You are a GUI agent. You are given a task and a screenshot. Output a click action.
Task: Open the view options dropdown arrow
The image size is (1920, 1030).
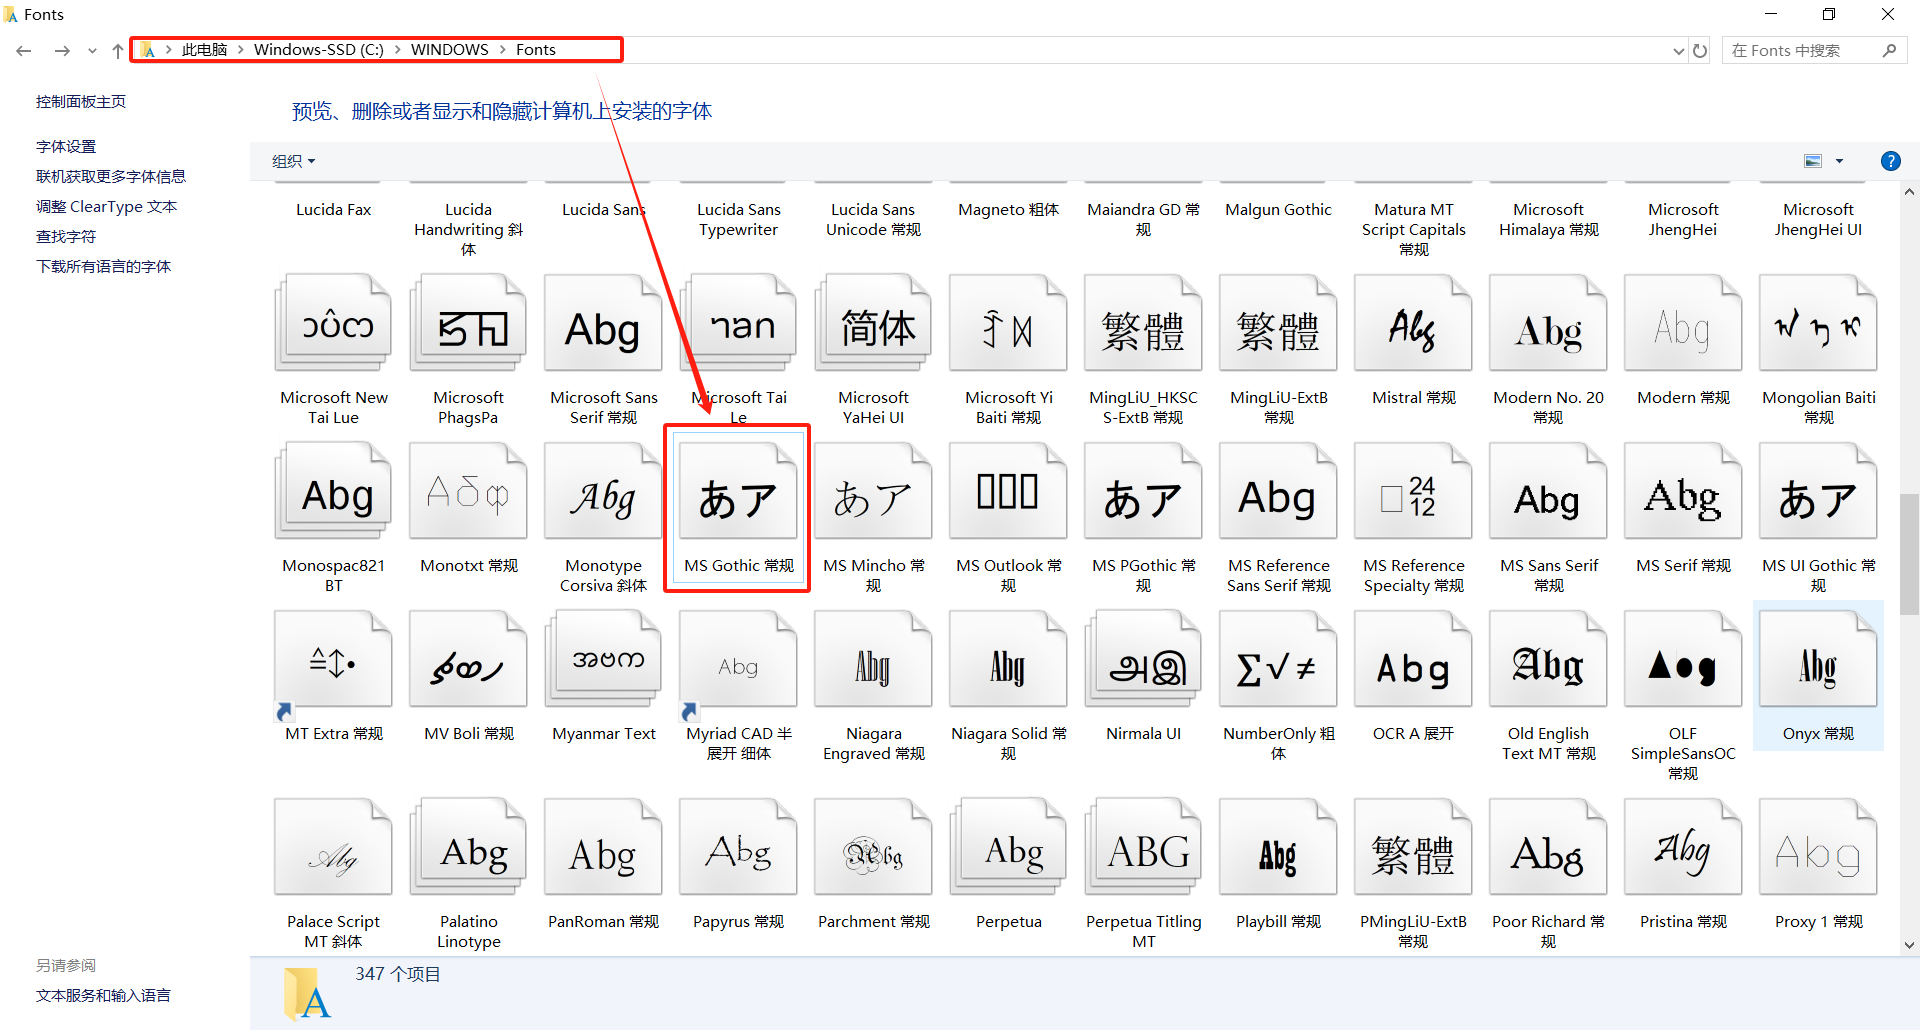tap(1839, 161)
